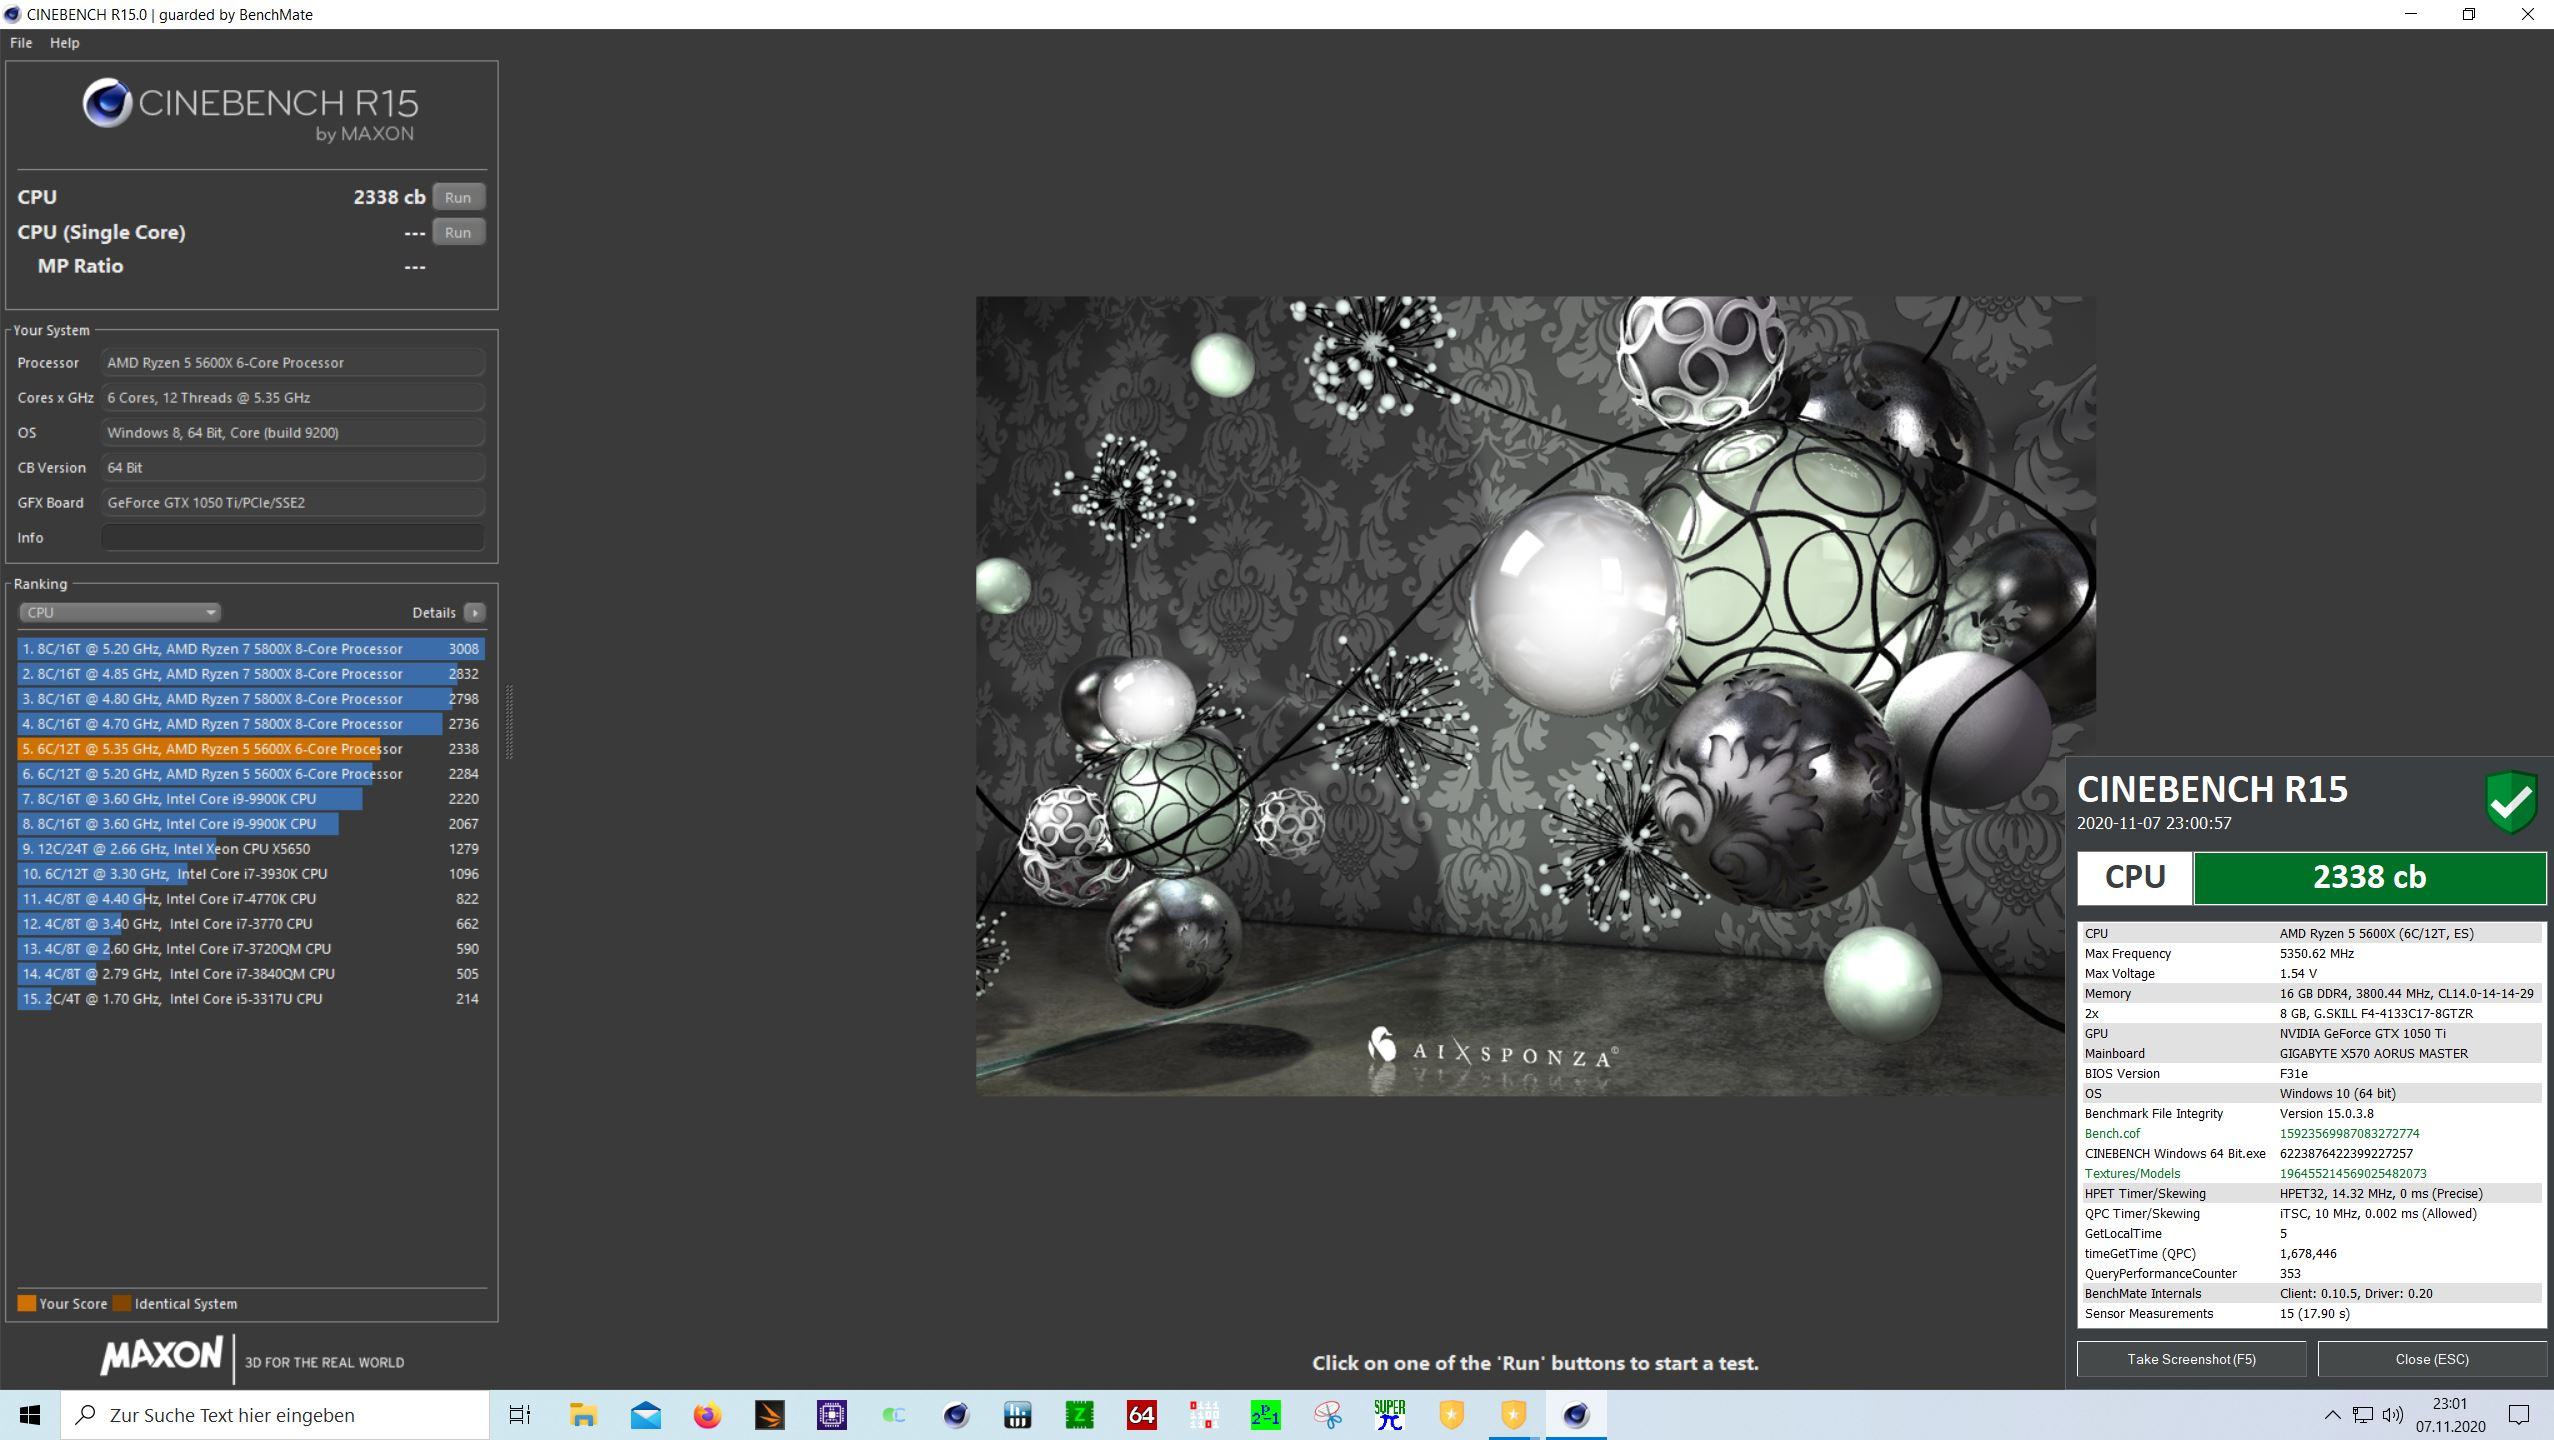Open volume control tray icon
The width and height of the screenshot is (2554, 1440).
(2393, 1415)
